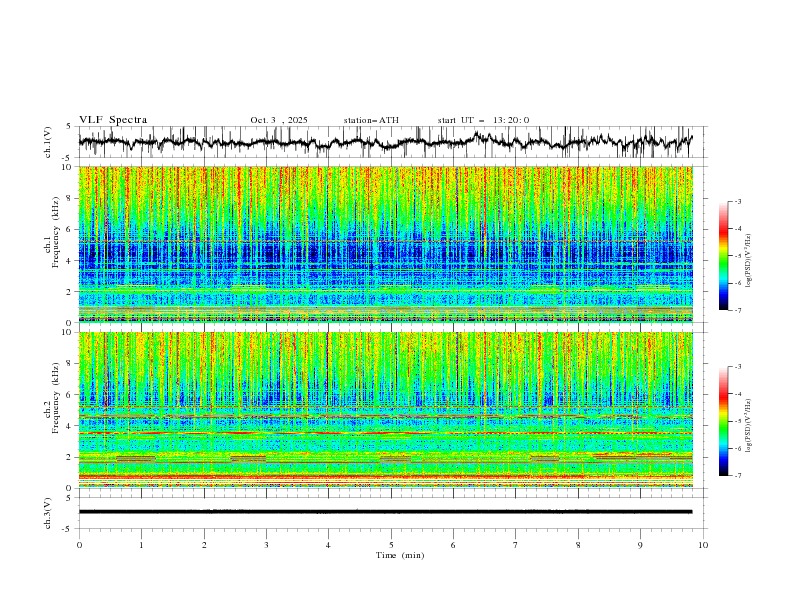Screen dimensions: 792x612
Task: Click time tick '10' on the x-axis
Action: (703, 545)
